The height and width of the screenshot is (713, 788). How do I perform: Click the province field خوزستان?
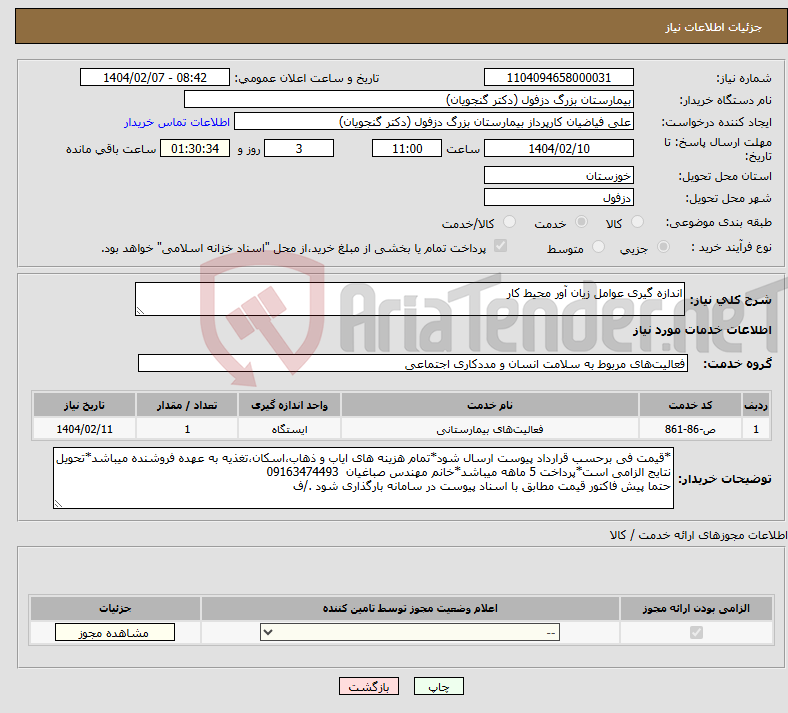coord(558,175)
